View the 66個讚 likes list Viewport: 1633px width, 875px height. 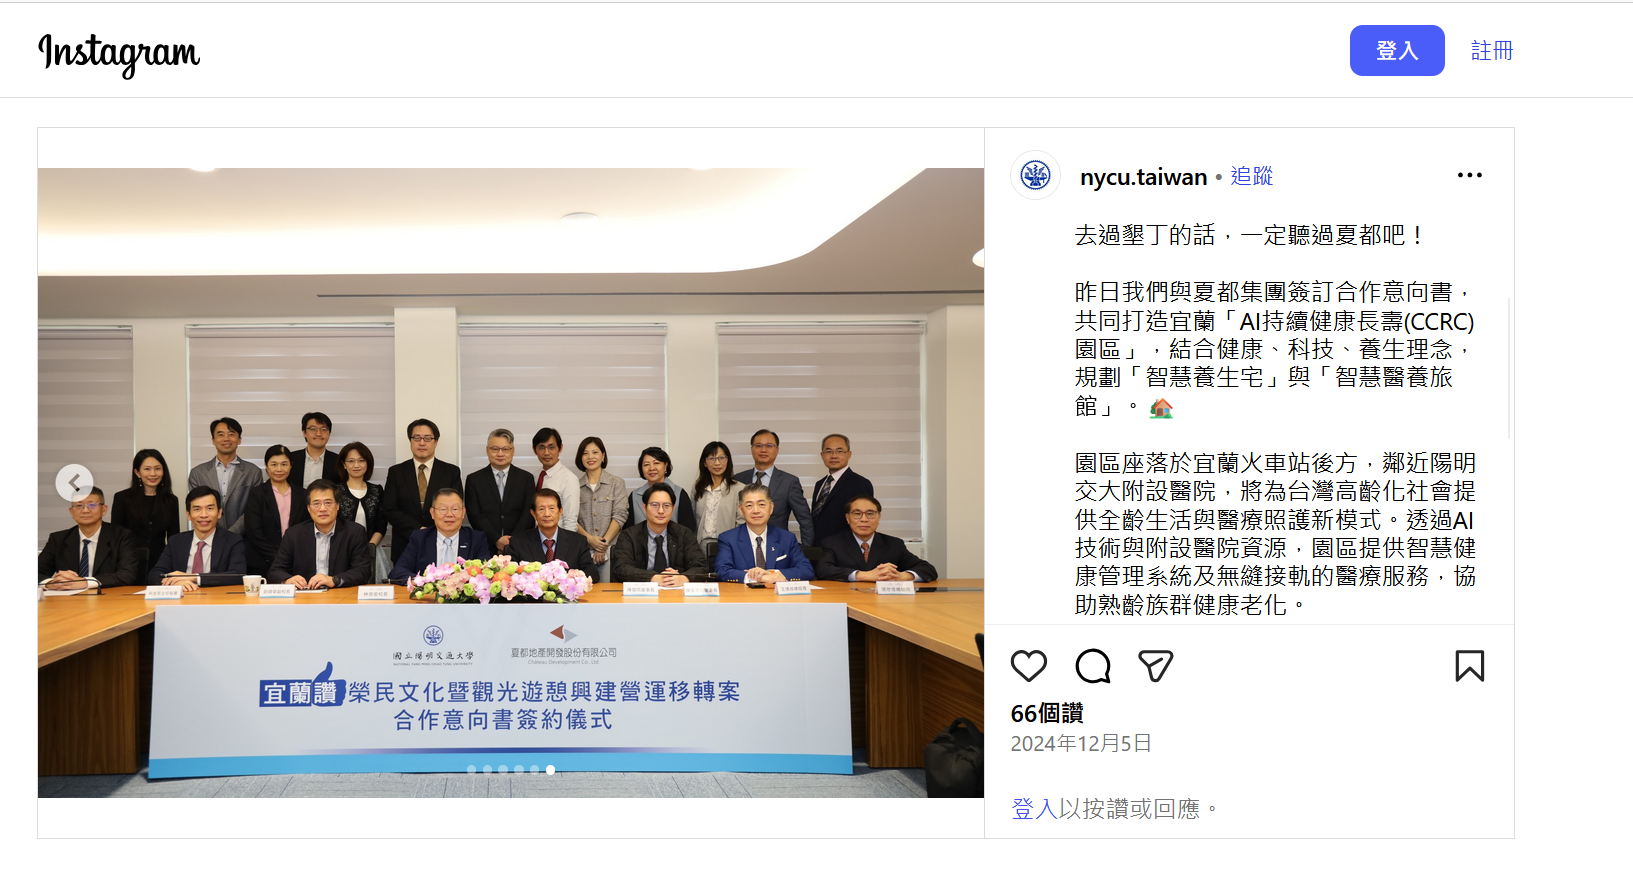[1047, 713]
